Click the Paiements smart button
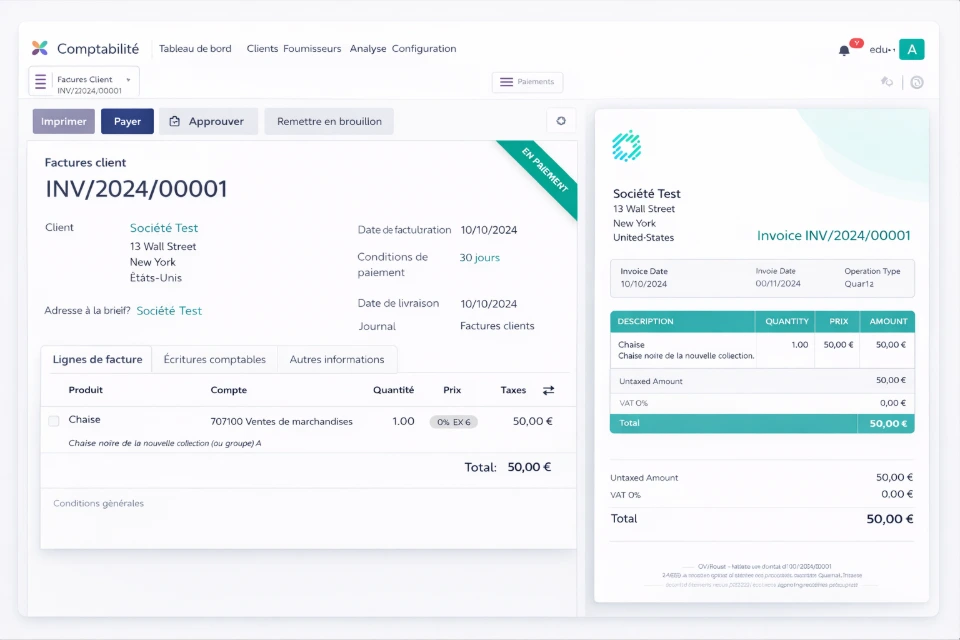Image resolution: width=960 pixels, height=640 pixels. point(527,82)
